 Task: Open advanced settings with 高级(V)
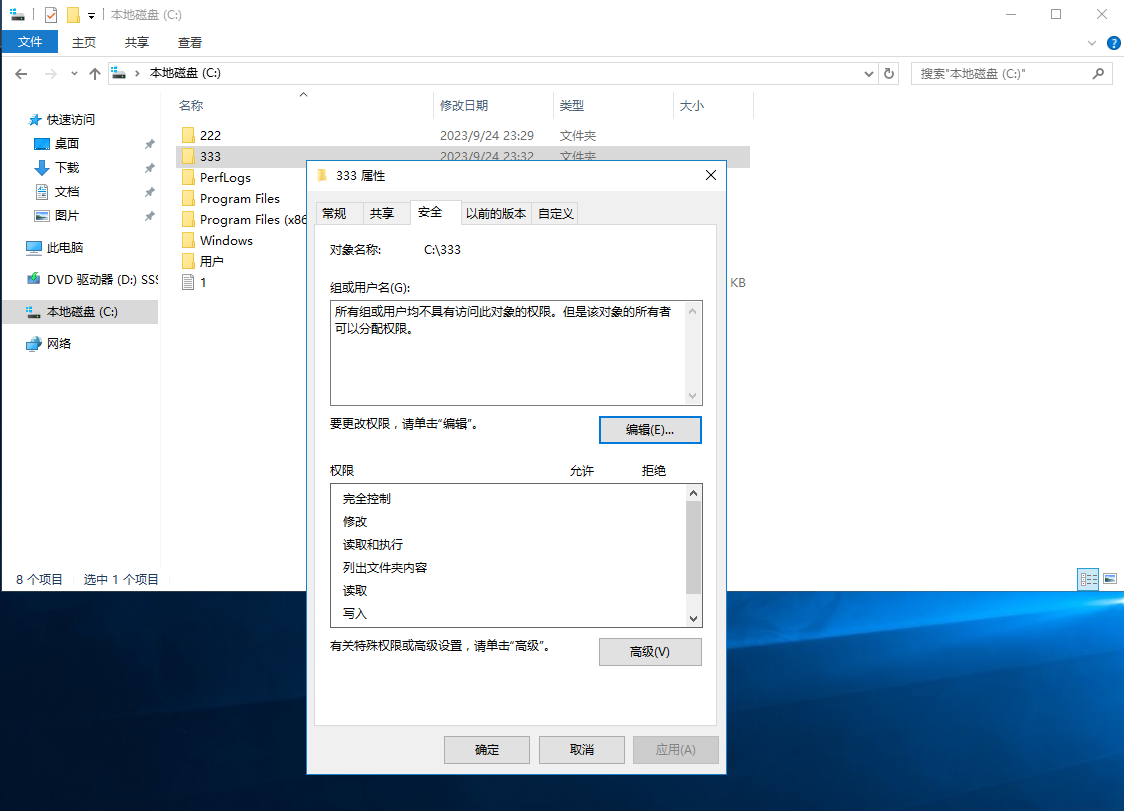click(650, 652)
